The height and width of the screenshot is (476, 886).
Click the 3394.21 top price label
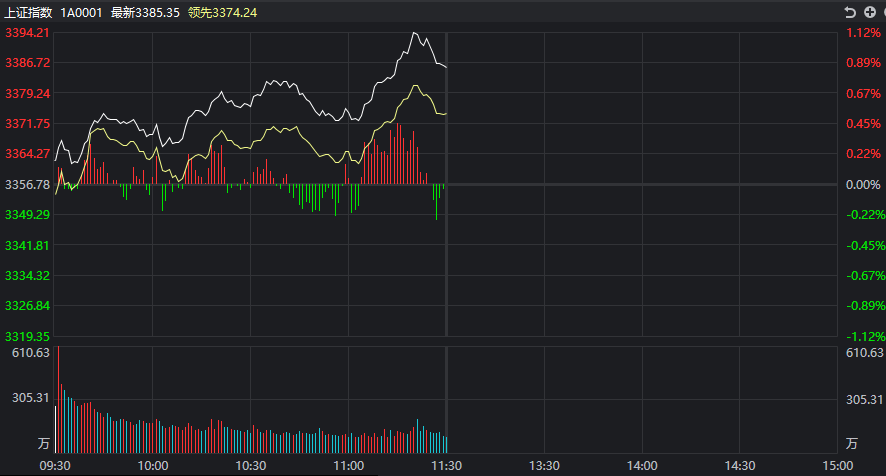[x=28, y=33]
